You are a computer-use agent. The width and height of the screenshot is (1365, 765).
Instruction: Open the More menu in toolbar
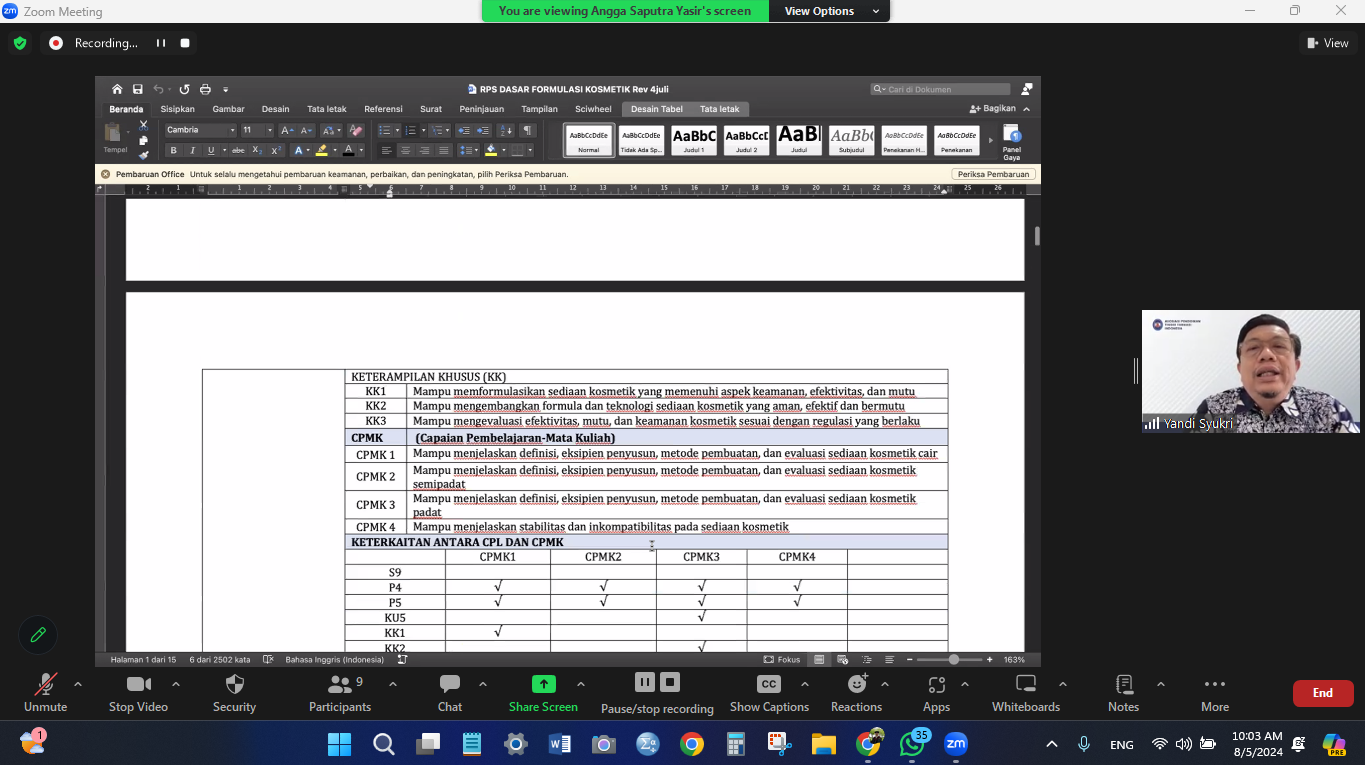pyautogui.click(x=1214, y=685)
